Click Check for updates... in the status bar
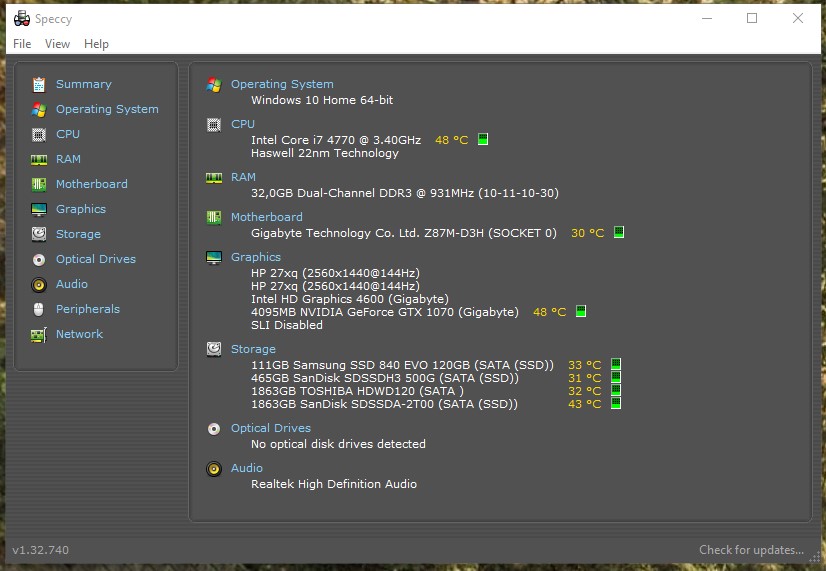This screenshot has width=826, height=571. 751,550
